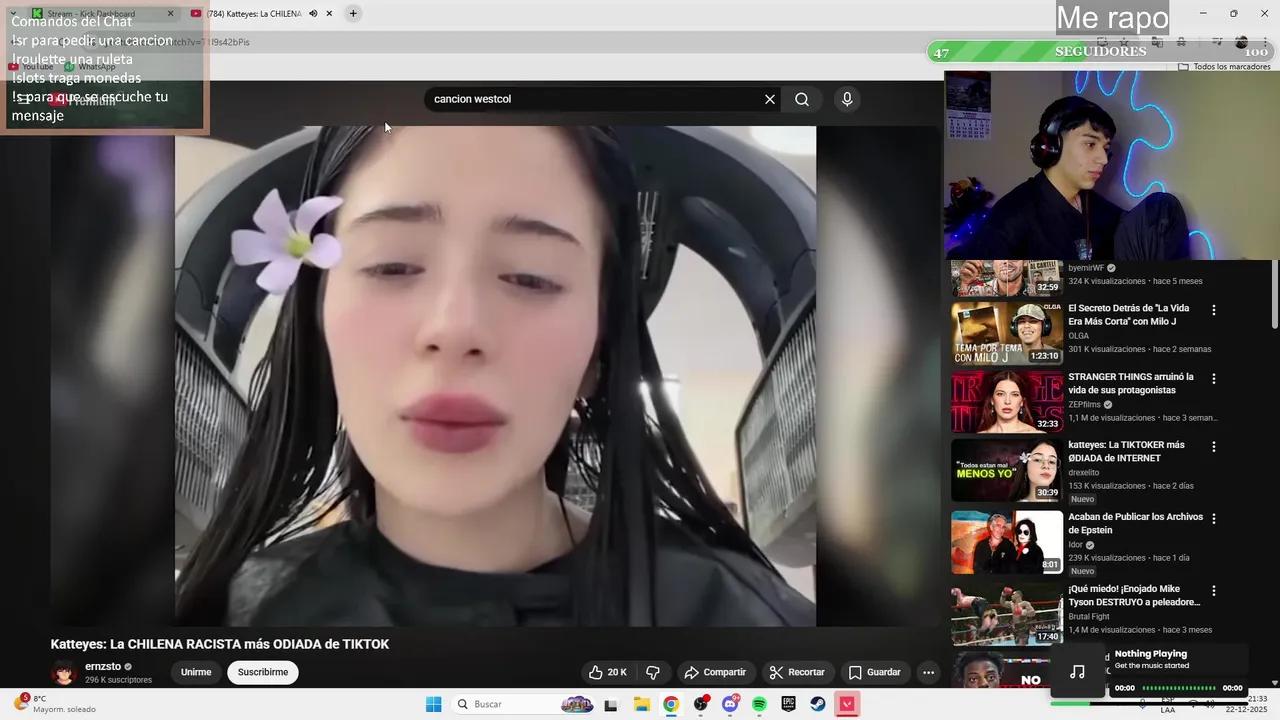Open 'katteyes: La TIKTOKER más ODIADA' title
This screenshot has width=1280, height=720.
point(1126,451)
